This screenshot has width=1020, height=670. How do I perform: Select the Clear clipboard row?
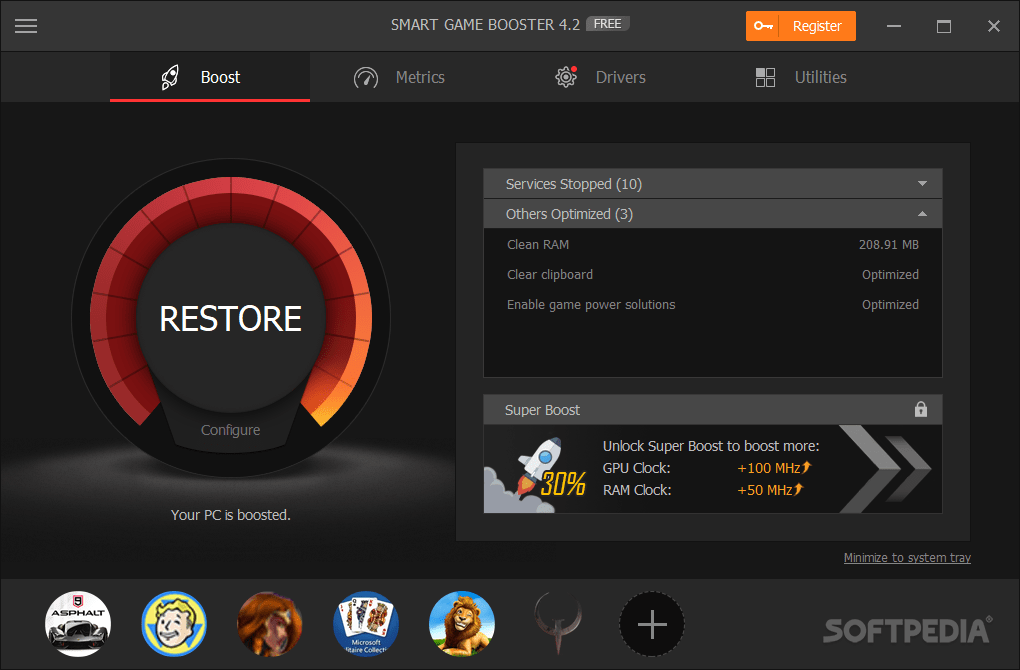713,275
